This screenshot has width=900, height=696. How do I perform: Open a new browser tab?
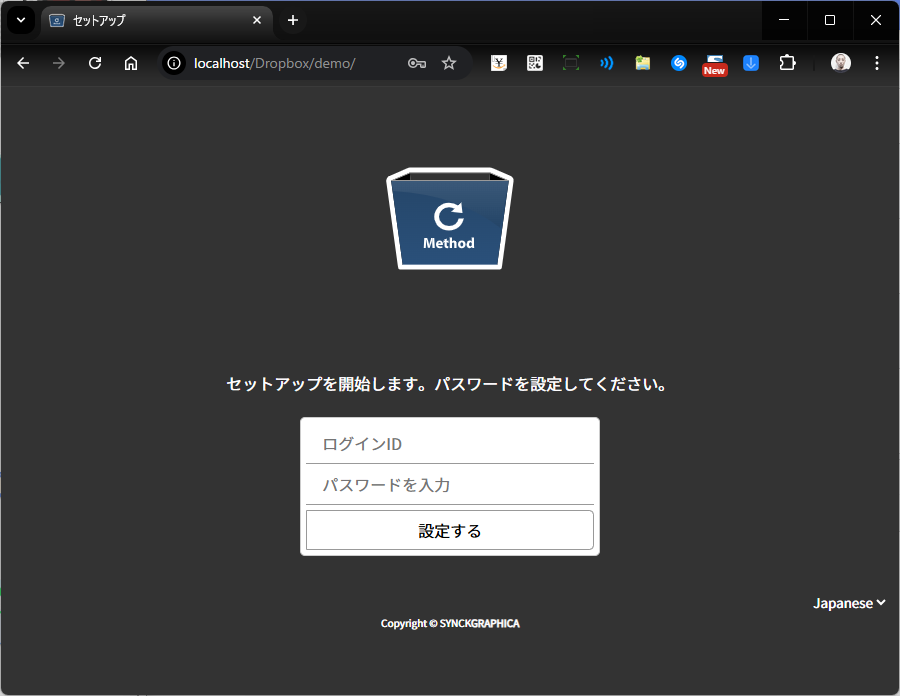coord(293,20)
